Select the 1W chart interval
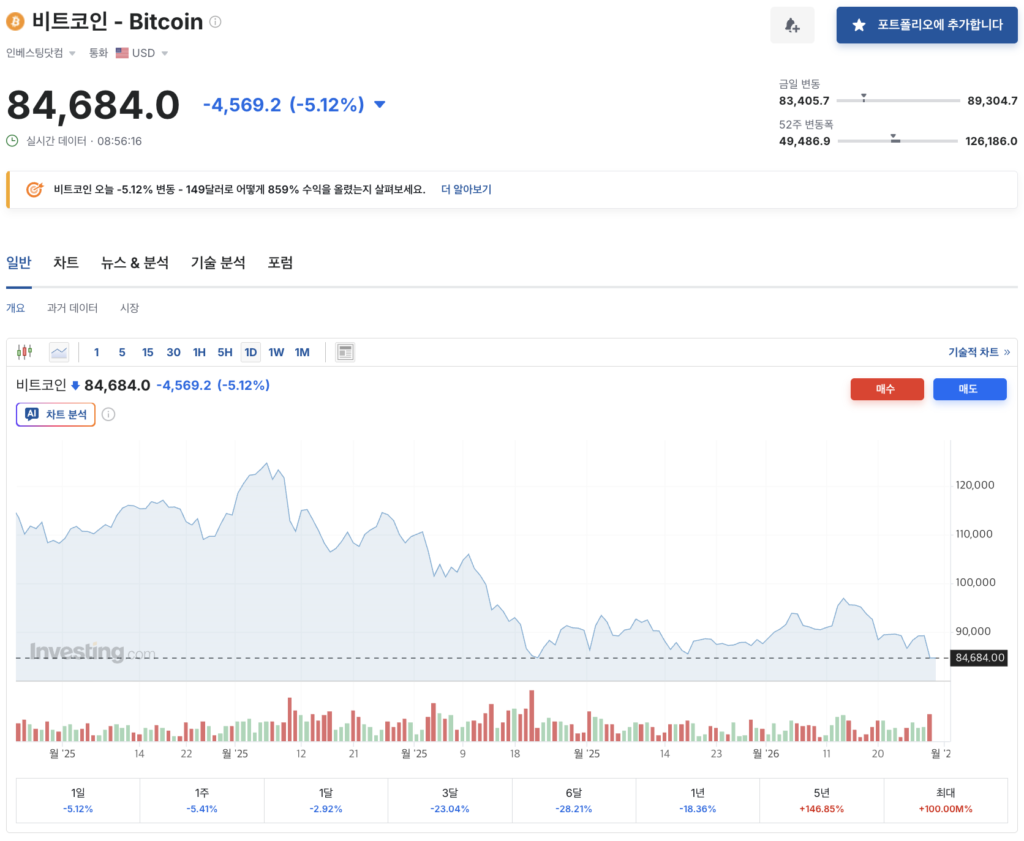The height and width of the screenshot is (841, 1024). pyautogui.click(x=276, y=352)
